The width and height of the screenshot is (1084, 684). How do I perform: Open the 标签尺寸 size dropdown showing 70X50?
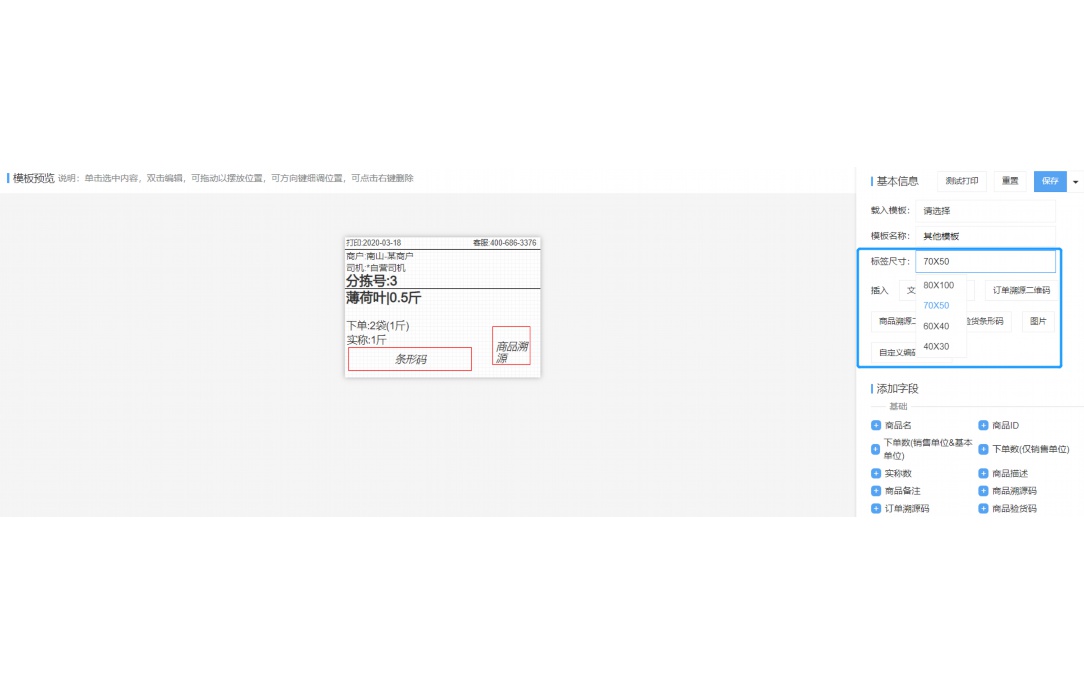(984, 262)
